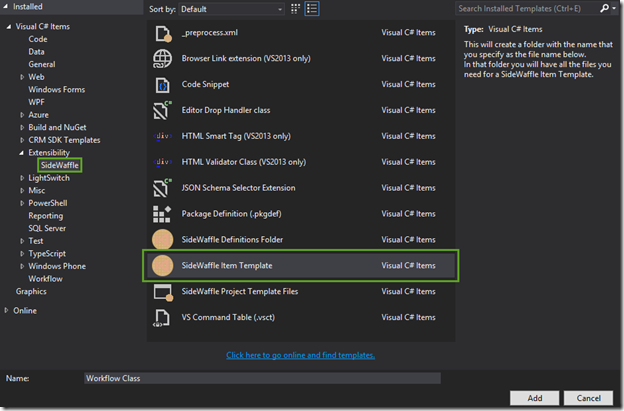Open the Sort by Default dropdown
Viewport: 624px width, 411px height.
click(232, 9)
